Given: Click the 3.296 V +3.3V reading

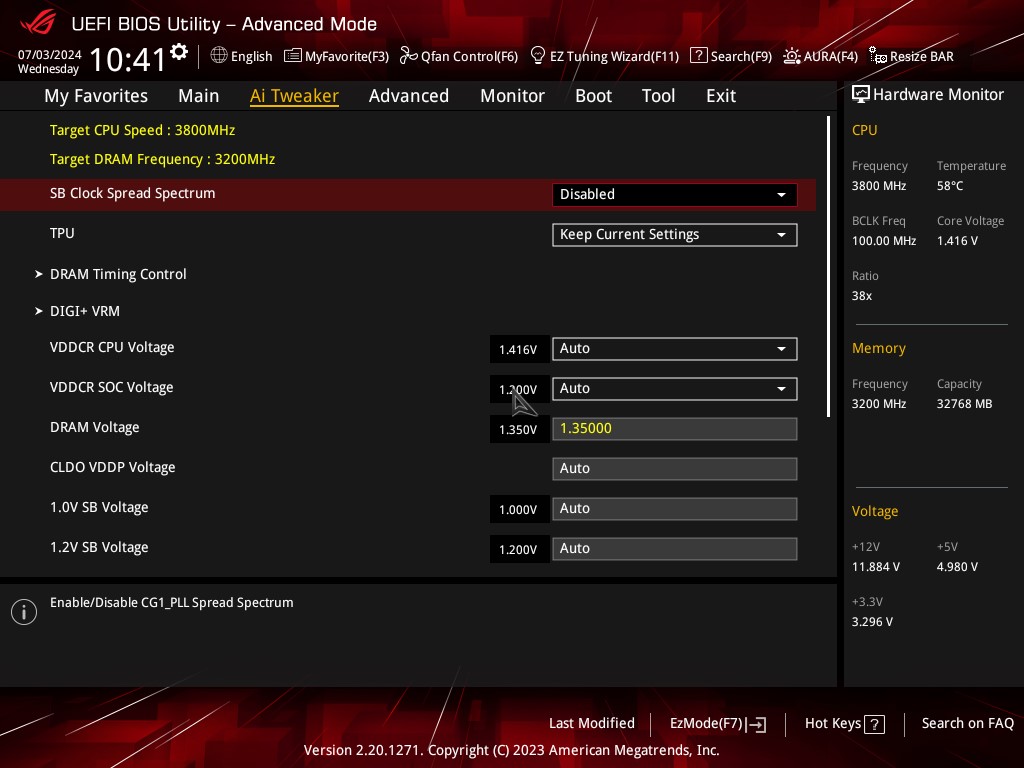Looking at the screenshot, I should 872,622.
